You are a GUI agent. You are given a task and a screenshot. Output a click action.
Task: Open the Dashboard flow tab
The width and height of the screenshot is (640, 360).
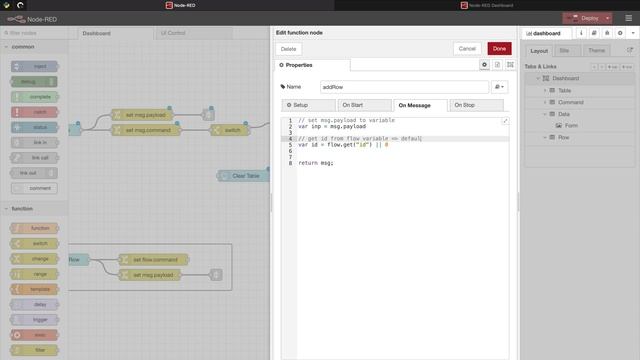pyautogui.click(x=115, y=33)
